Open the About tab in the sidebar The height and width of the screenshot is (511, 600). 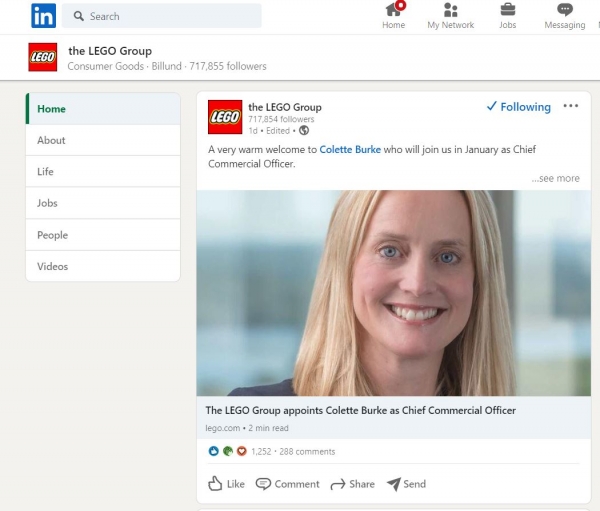103,140
